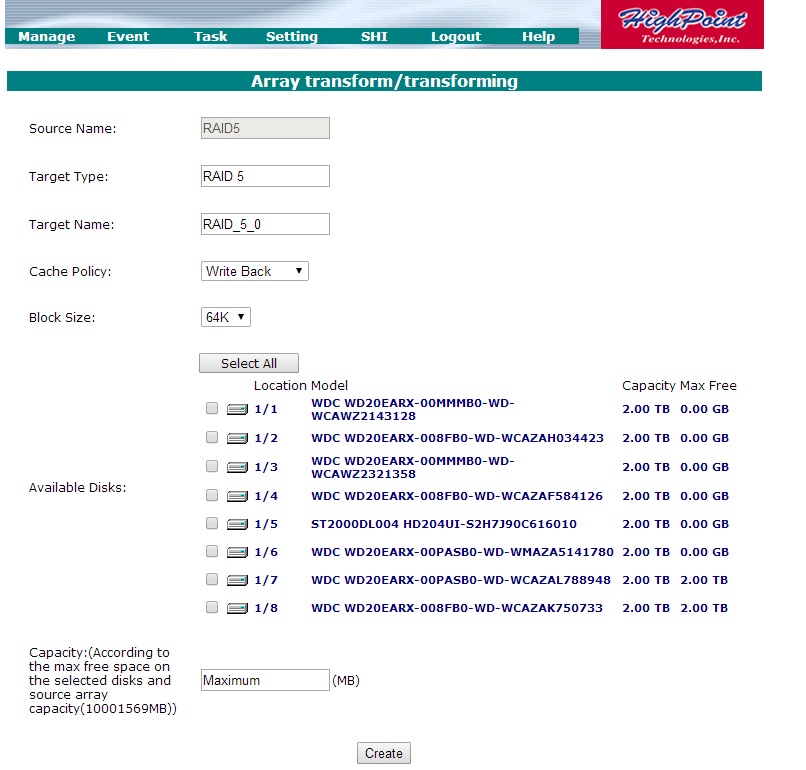Image resolution: width=806 pixels, height=770 pixels.
Task: Tick the checkbox for disk 1/8
Action: (x=212, y=607)
